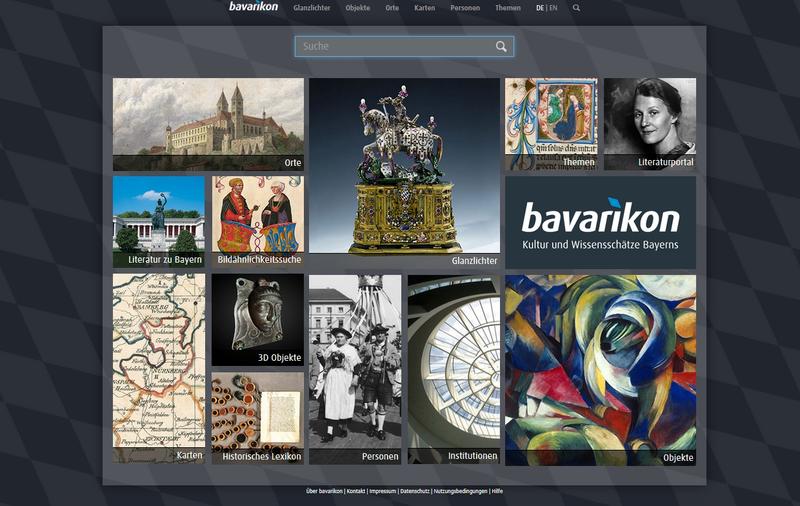Open the Objekte tile with abstract painting
The image size is (800, 506).
pyautogui.click(x=601, y=370)
